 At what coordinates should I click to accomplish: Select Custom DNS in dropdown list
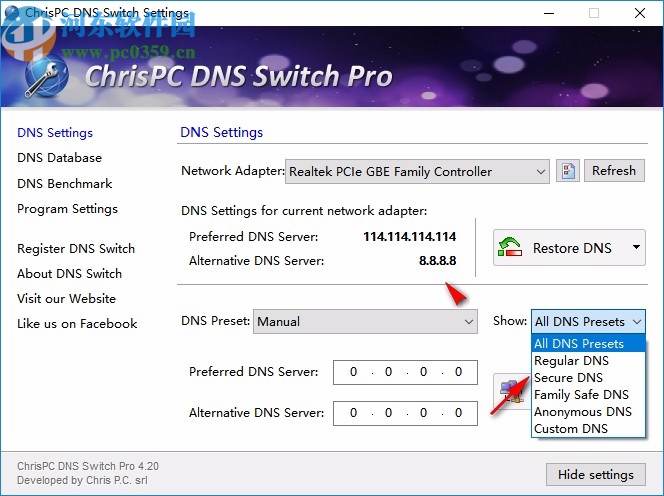tap(588, 428)
